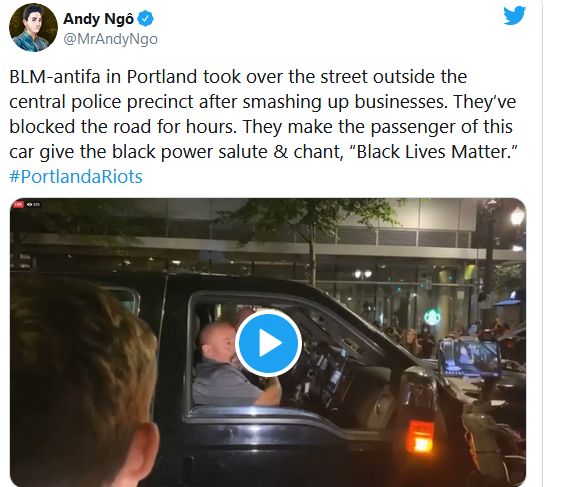Open the Twitter bird logo link

(x=515, y=15)
